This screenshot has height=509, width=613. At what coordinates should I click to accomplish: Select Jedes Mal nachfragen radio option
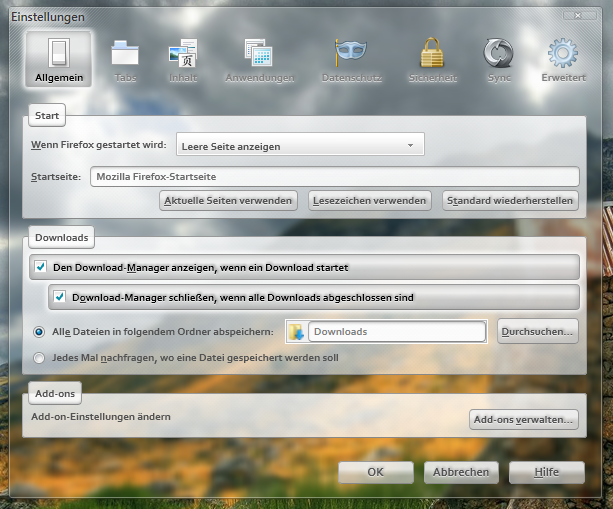(40, 357)
